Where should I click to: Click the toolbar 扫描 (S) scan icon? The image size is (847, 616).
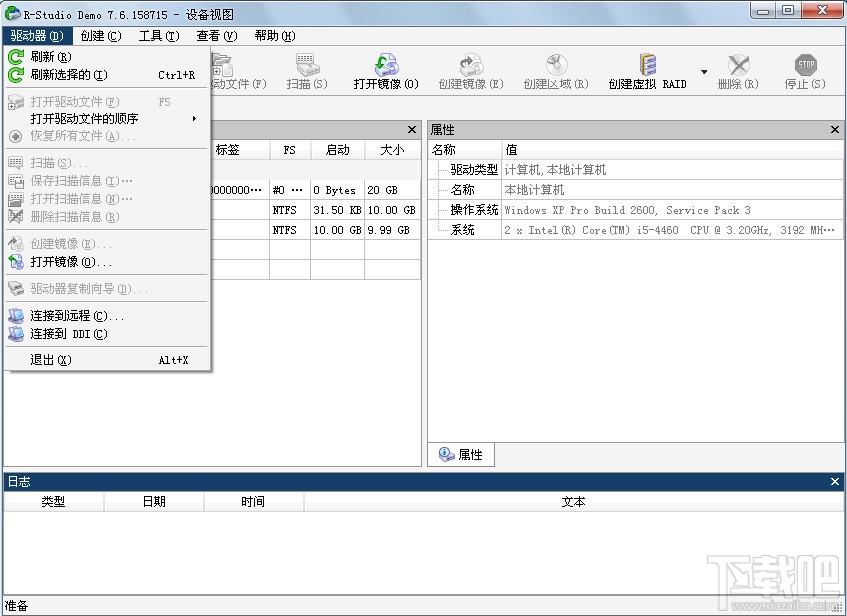coord(306,64)
